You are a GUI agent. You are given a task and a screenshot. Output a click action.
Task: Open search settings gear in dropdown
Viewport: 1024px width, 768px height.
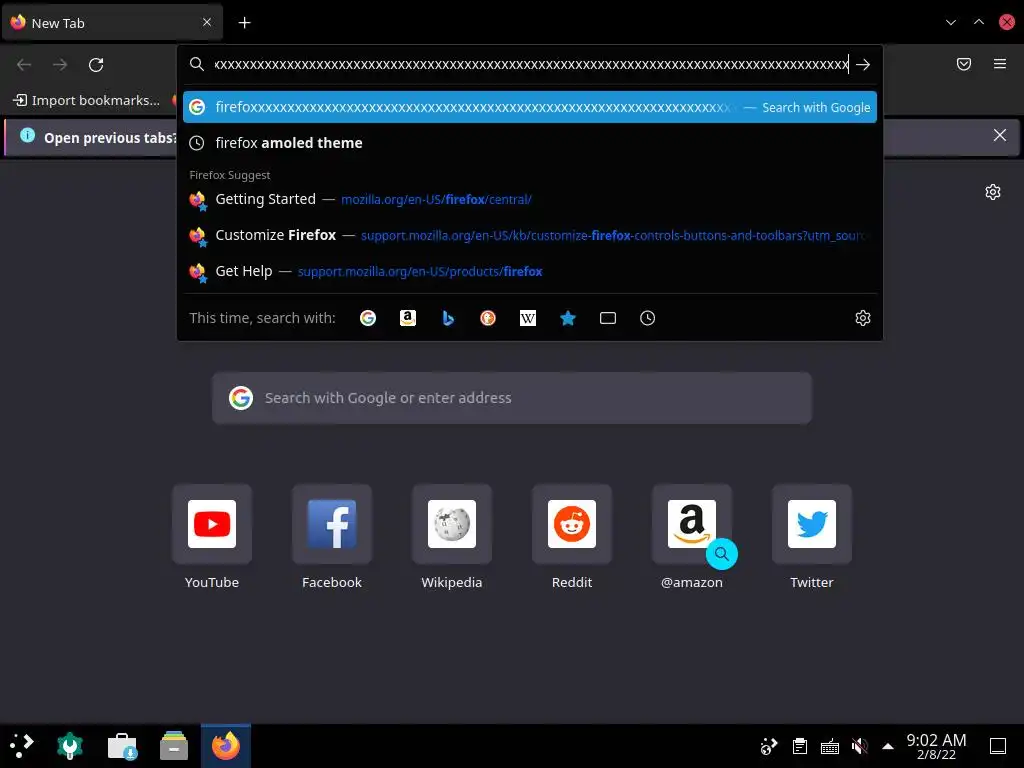tap(863, 318)
